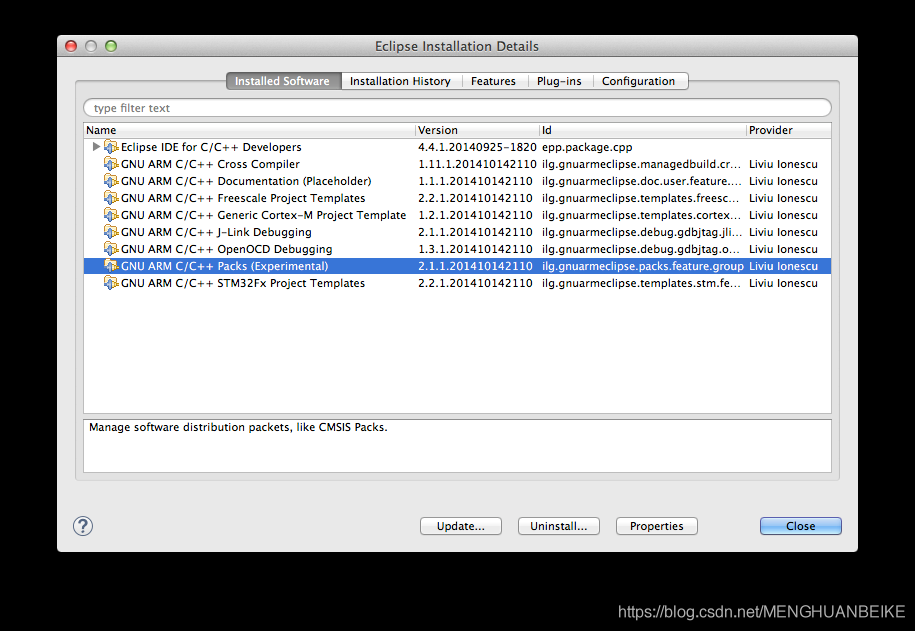915x631 pixels.
Task: Click the GNU ARM Cross Compiler feature icon
Action: [x=111, y=164]
